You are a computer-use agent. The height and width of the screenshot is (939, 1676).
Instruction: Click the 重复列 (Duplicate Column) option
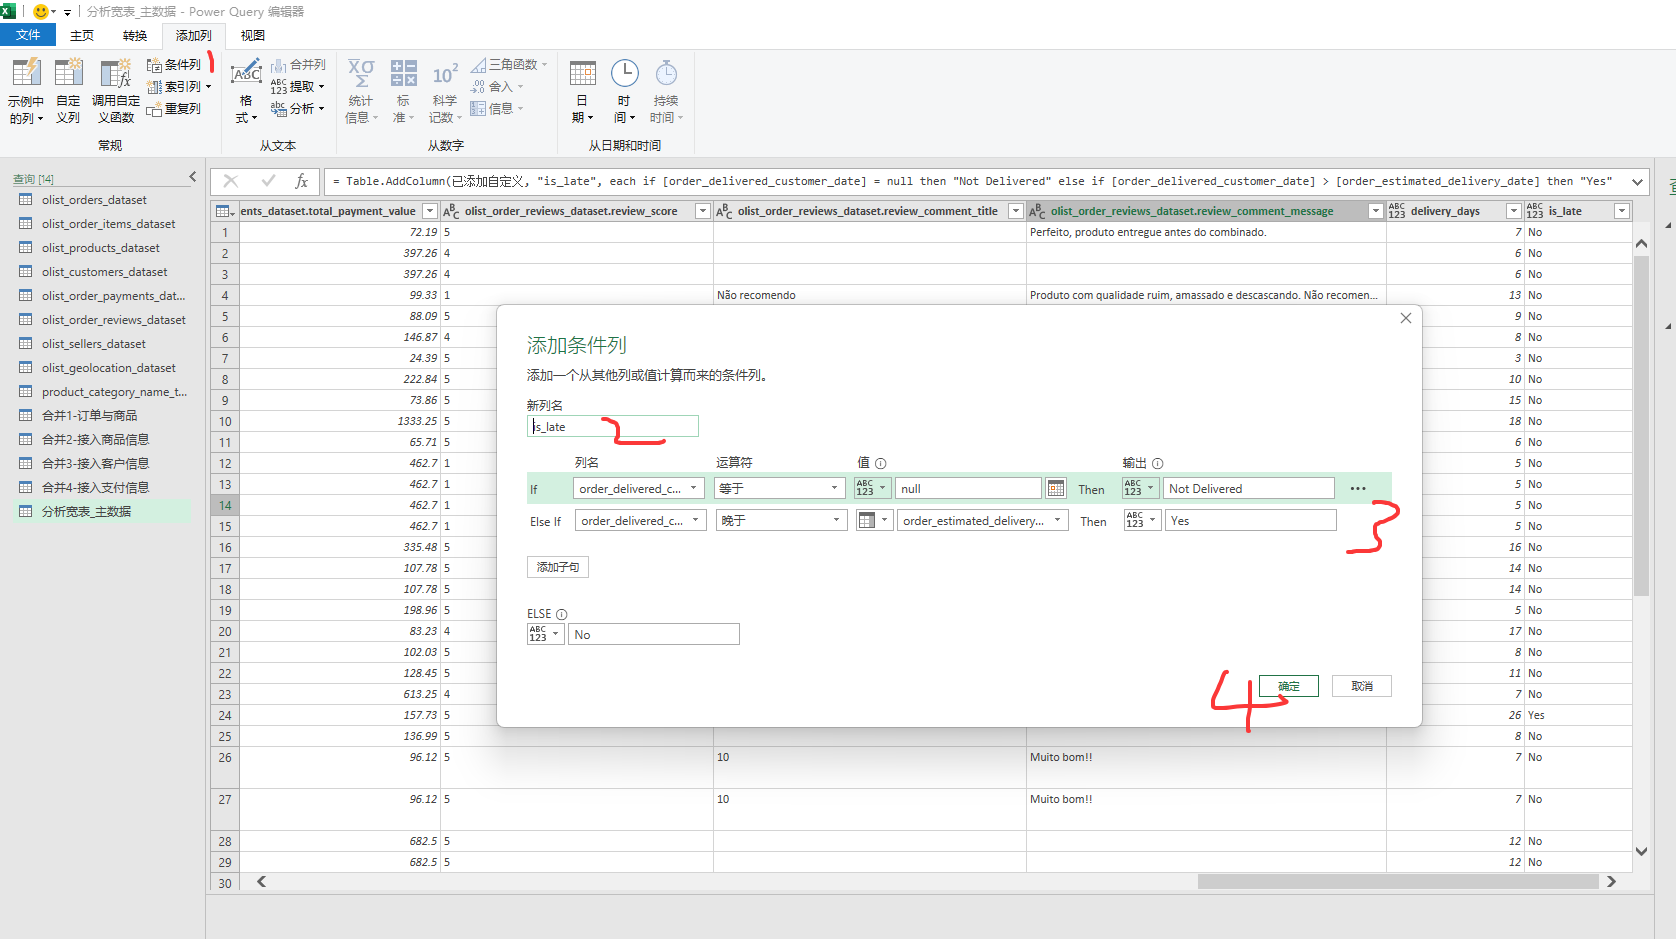tap(174, 109)
